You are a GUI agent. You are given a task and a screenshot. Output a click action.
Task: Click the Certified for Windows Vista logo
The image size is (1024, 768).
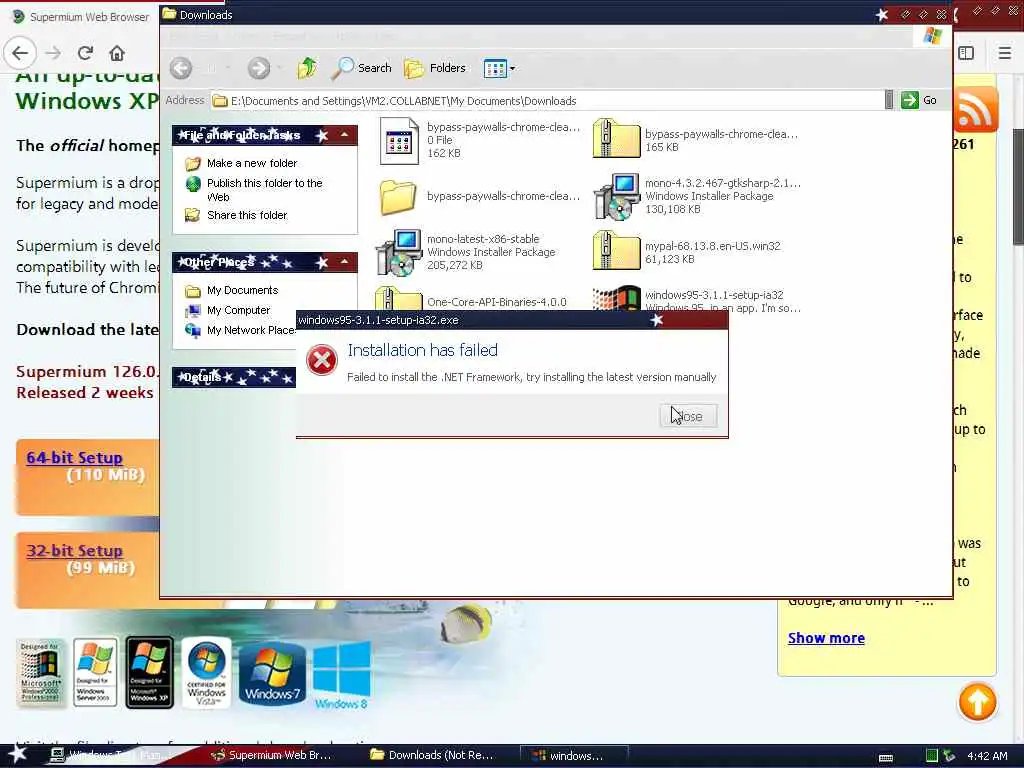206,673
